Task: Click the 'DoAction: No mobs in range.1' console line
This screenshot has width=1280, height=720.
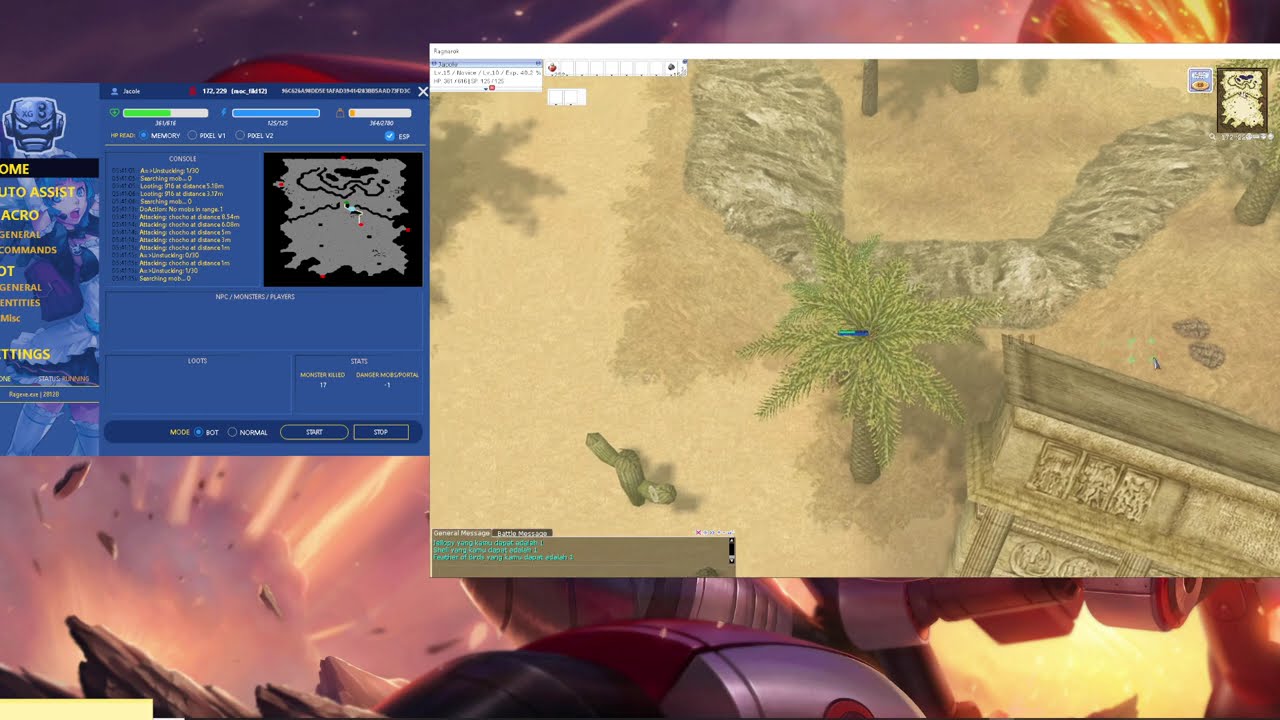Action: 182,209
